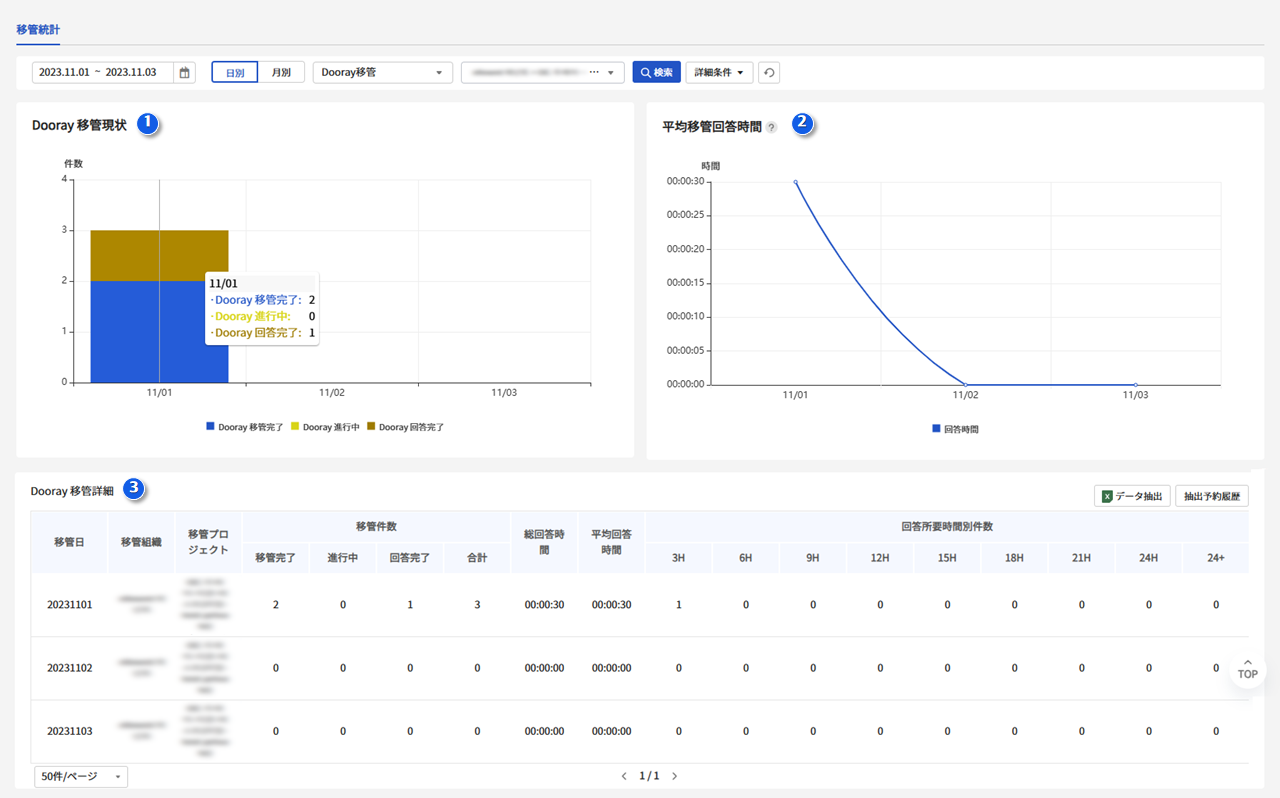Toggle the Dooray 進行中 legend series

point(325,427)
